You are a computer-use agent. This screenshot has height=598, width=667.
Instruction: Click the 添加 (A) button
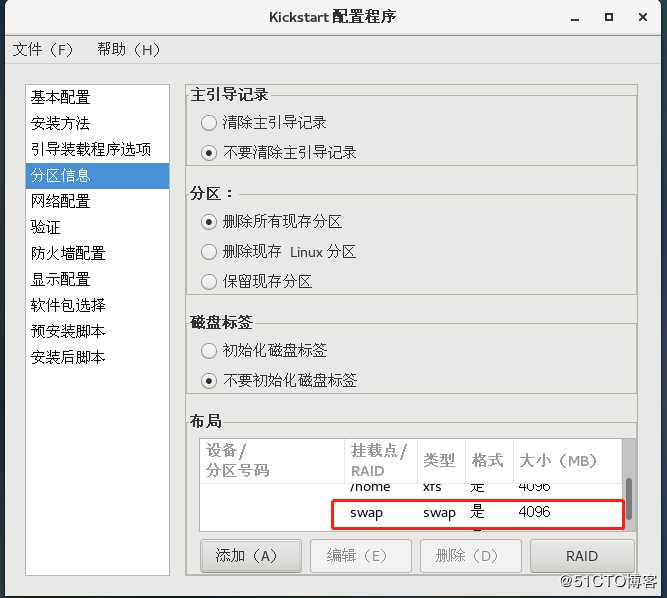coord(251,556)
